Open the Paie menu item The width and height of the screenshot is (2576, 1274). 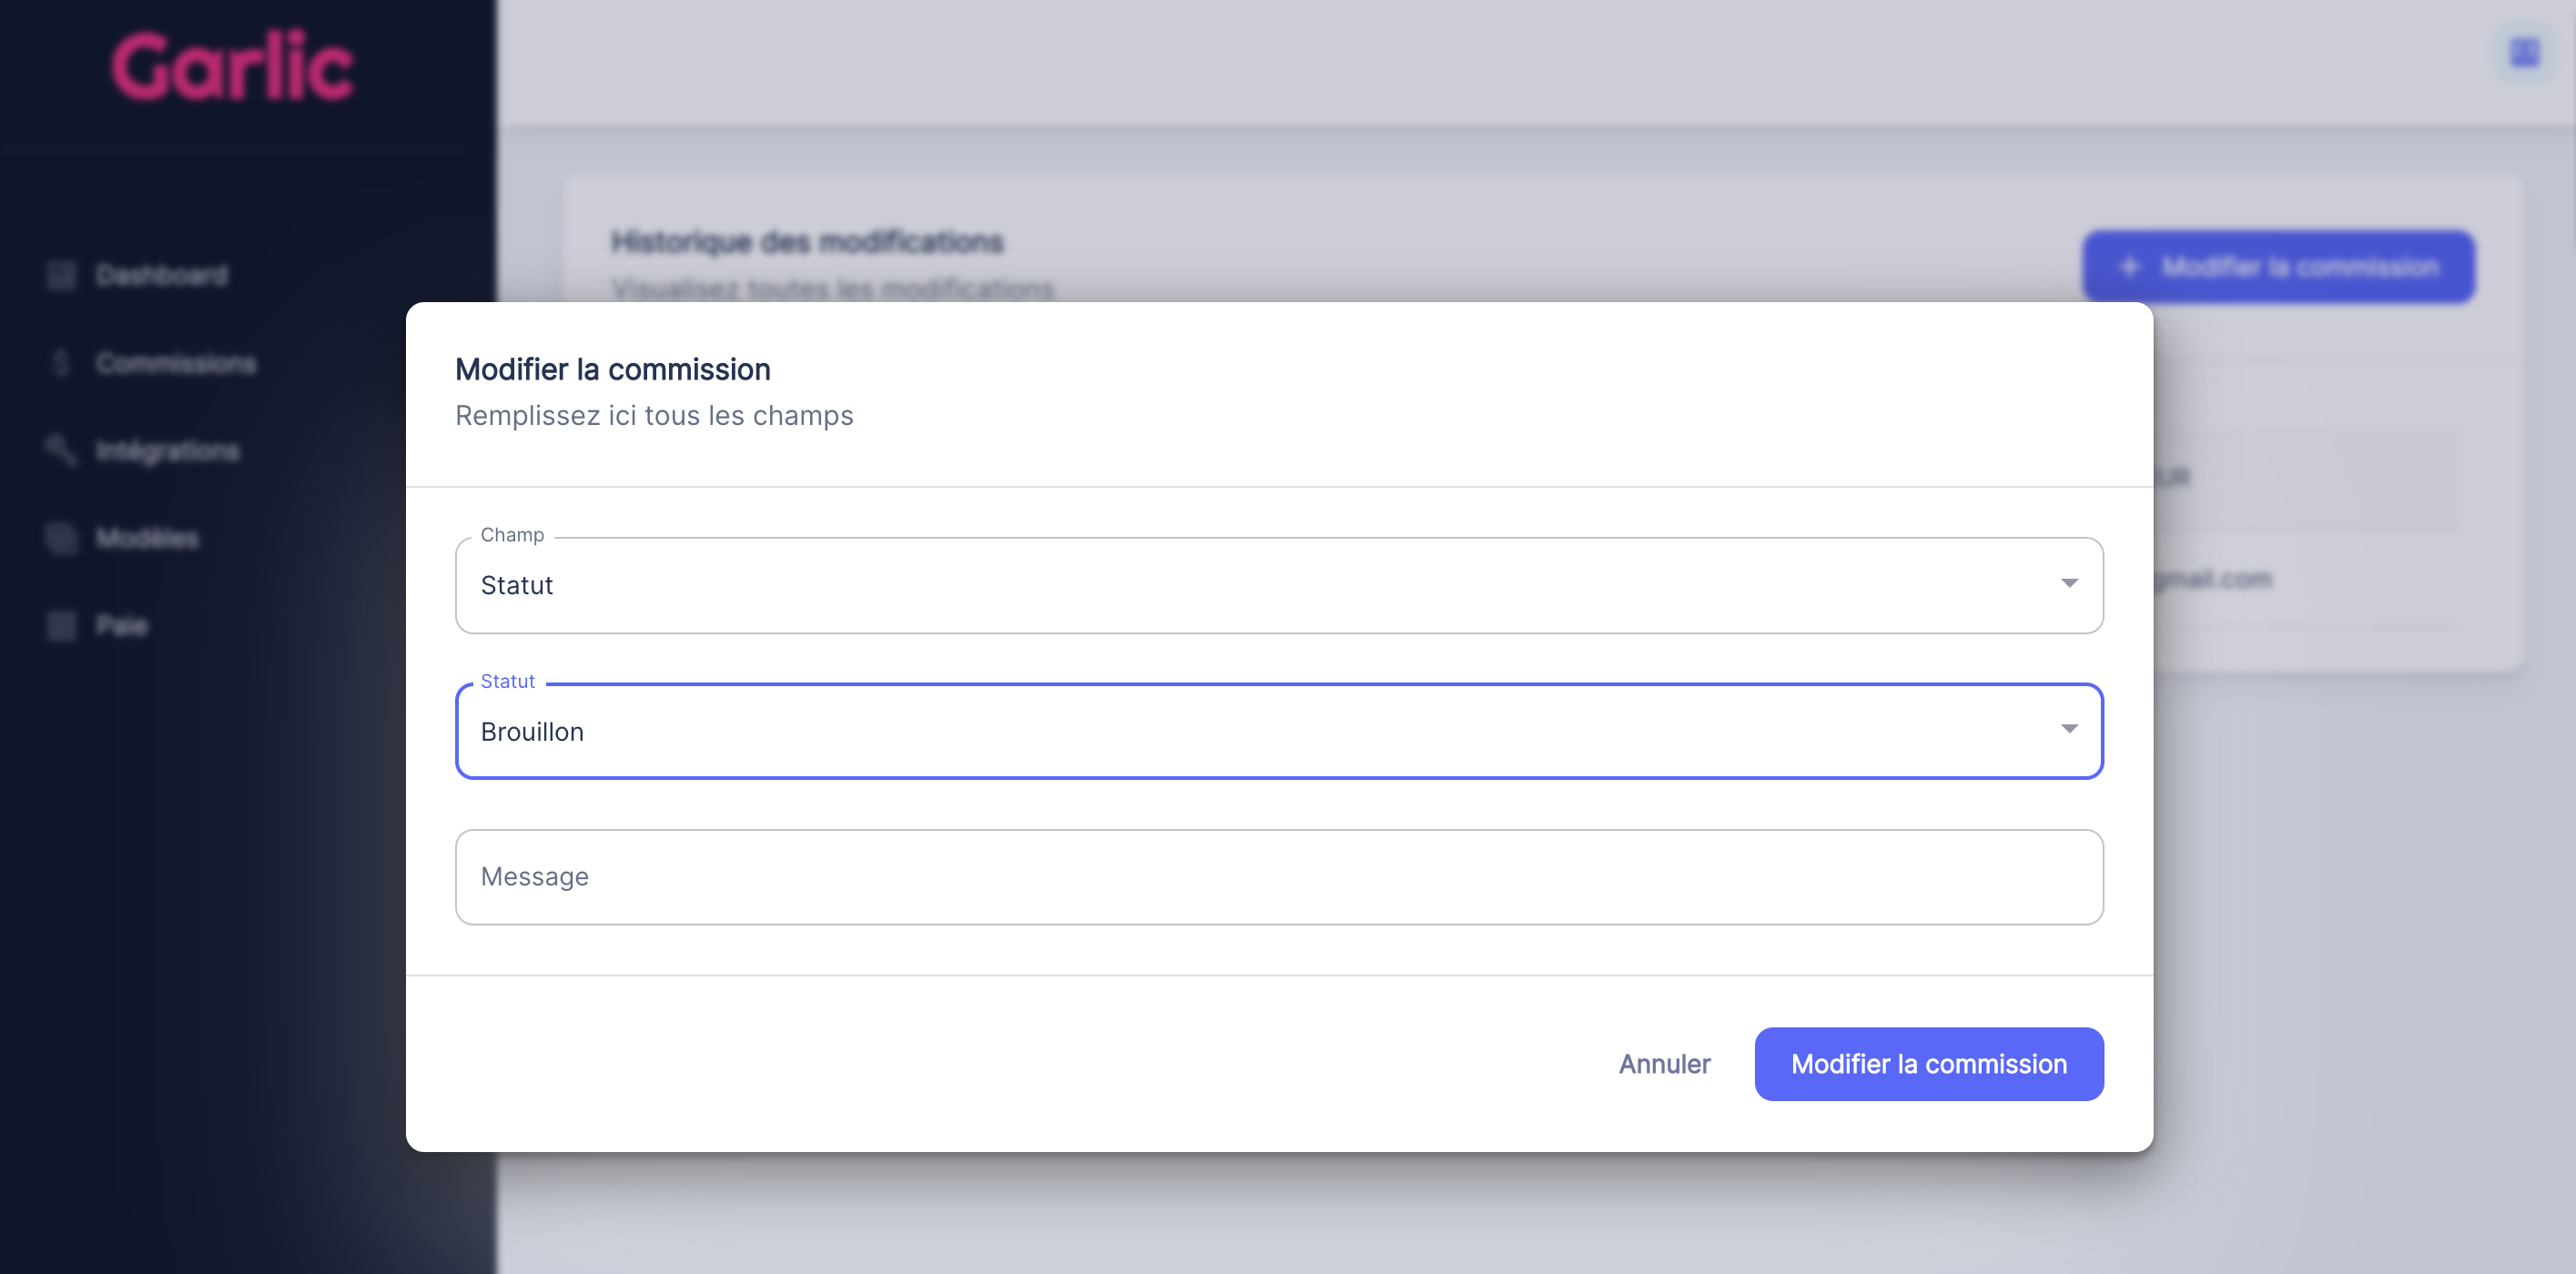click(x=122, y=626)
